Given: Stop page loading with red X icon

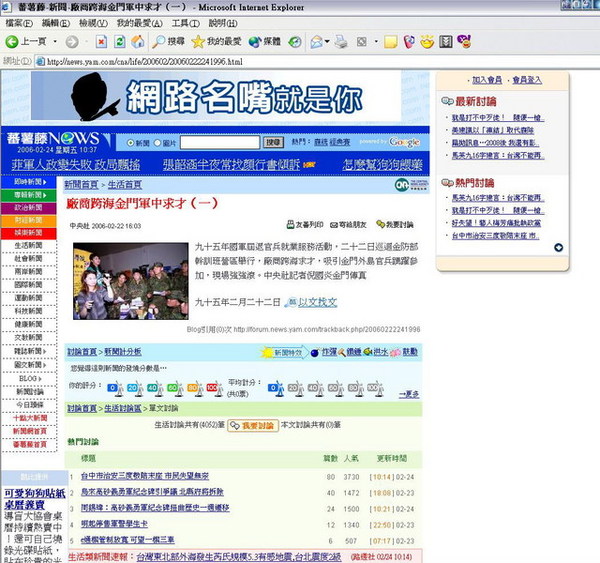Looking at the screenshot, I should [101, 42].
